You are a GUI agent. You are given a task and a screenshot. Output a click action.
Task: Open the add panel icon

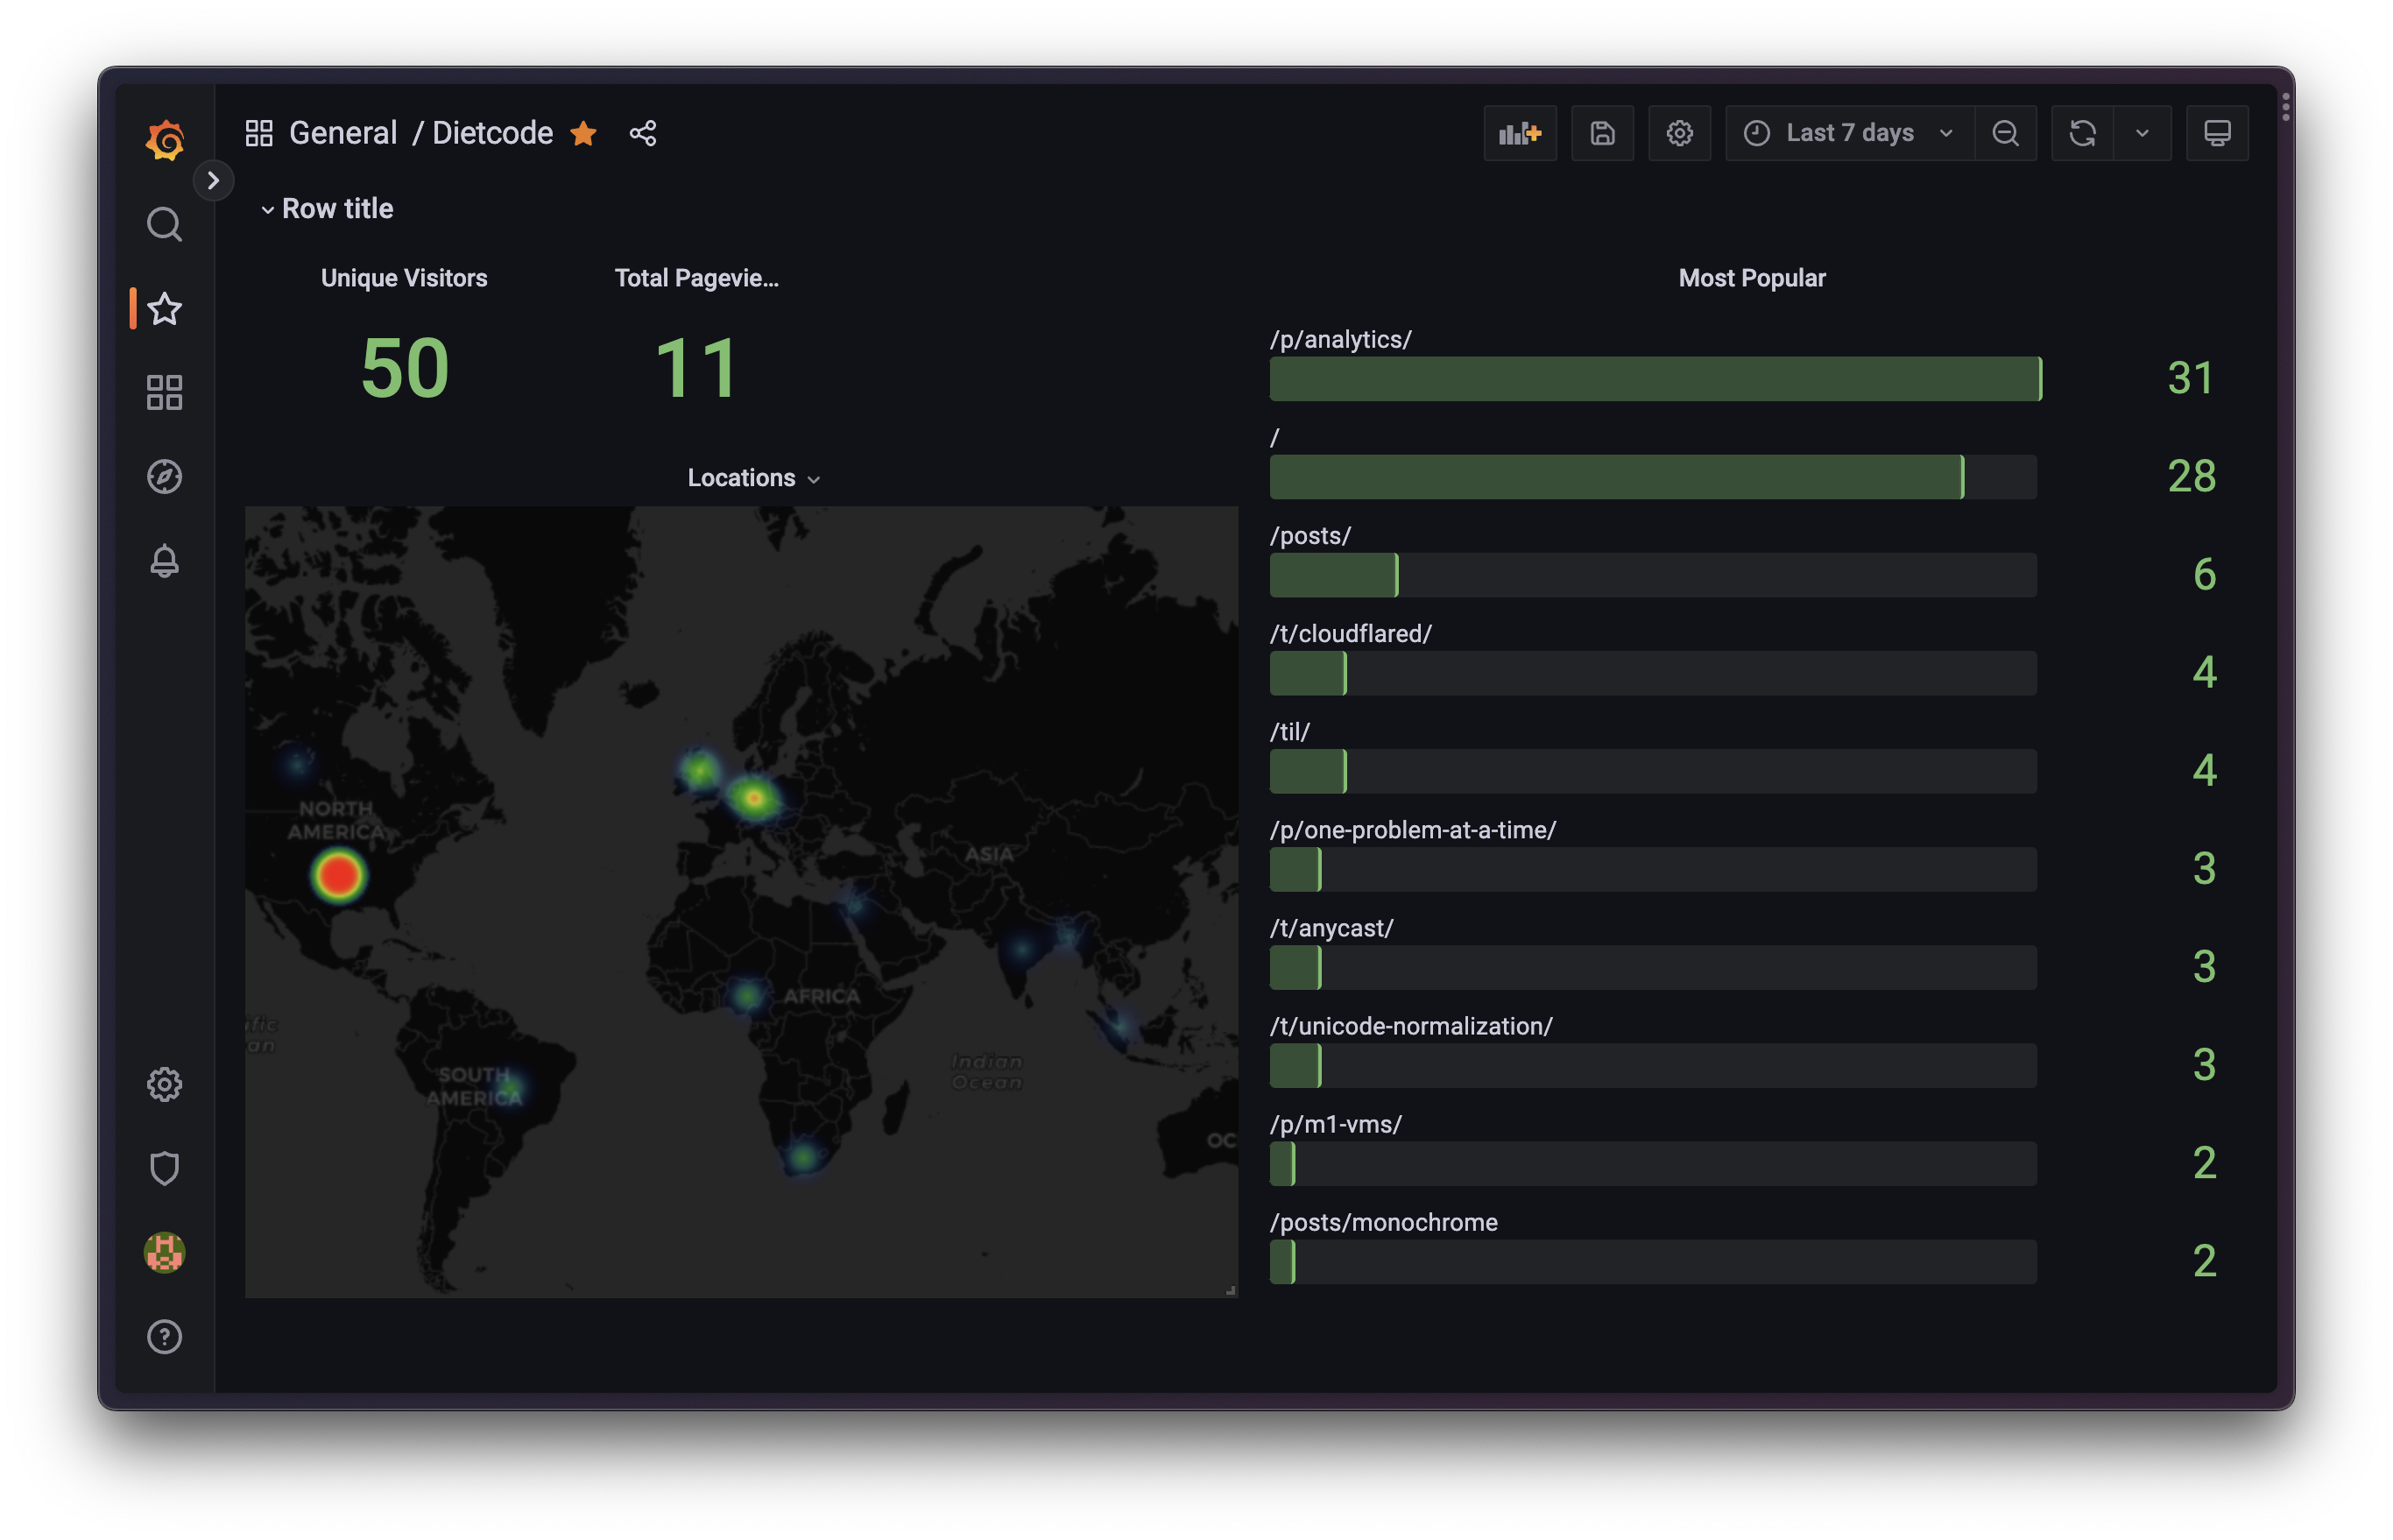(x=1517, y=132)
